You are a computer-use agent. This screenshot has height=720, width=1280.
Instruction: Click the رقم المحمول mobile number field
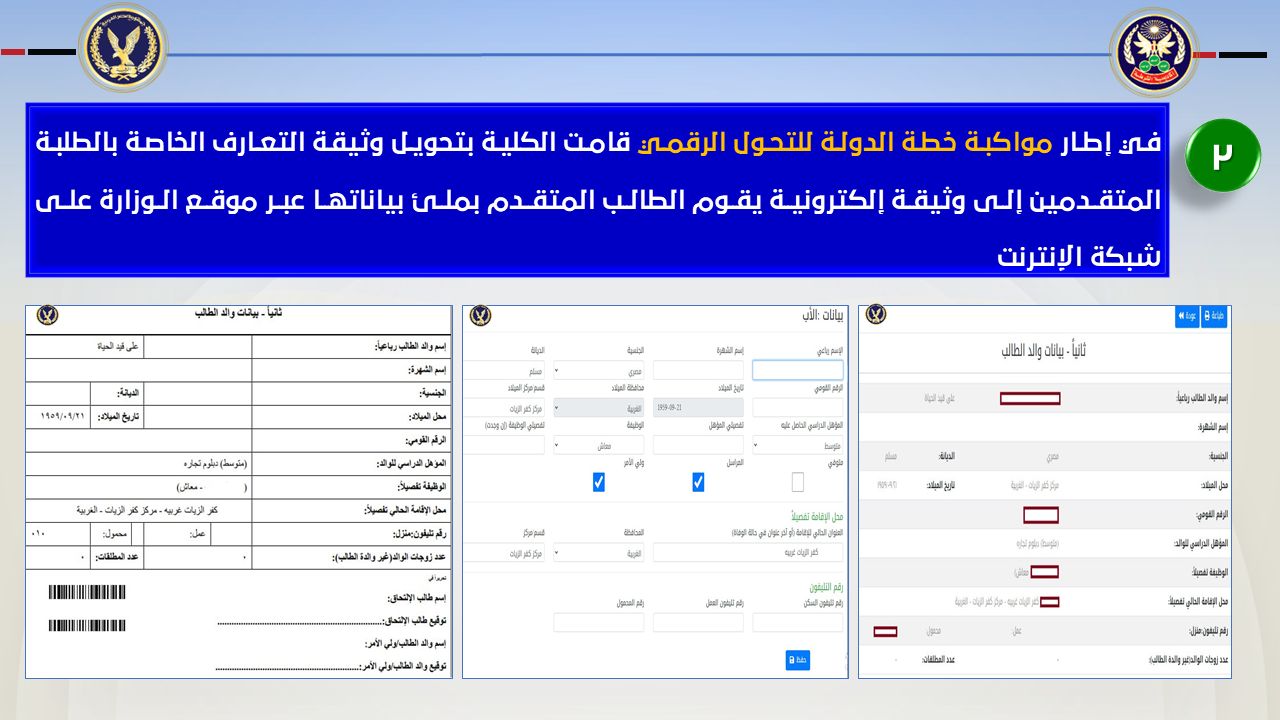598,622
